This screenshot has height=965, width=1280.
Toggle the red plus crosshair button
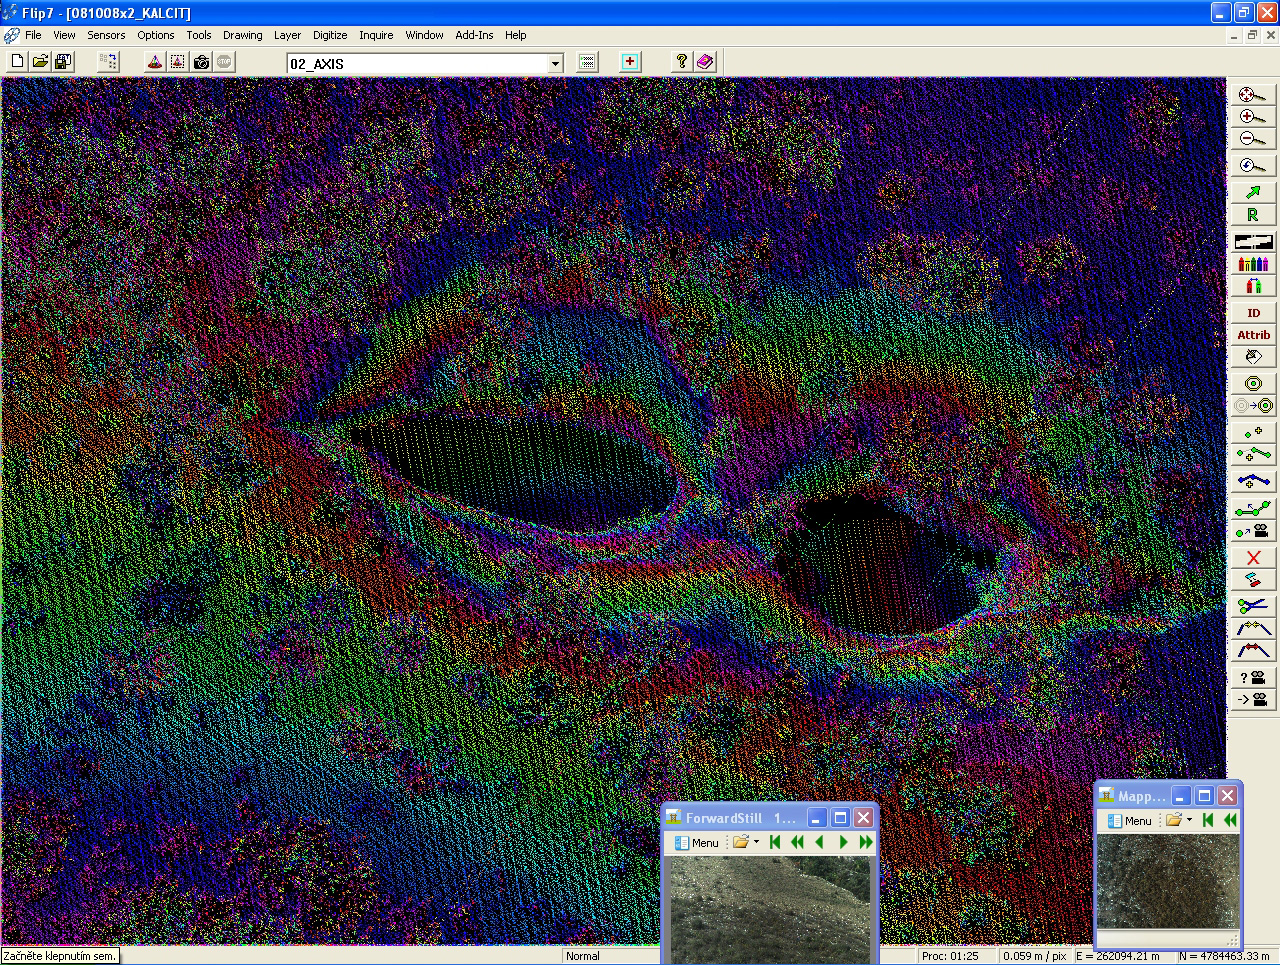click(630, 62)
